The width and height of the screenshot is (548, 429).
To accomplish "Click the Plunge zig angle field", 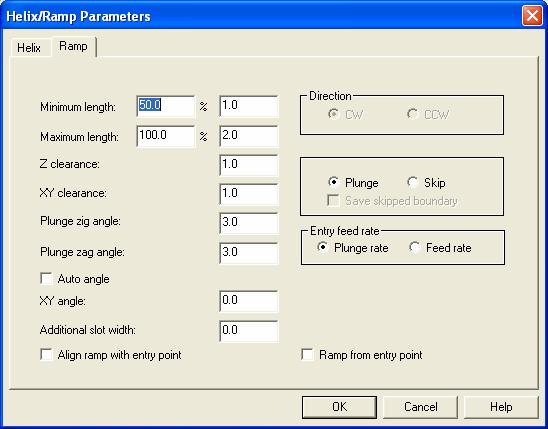I will 248,223.
